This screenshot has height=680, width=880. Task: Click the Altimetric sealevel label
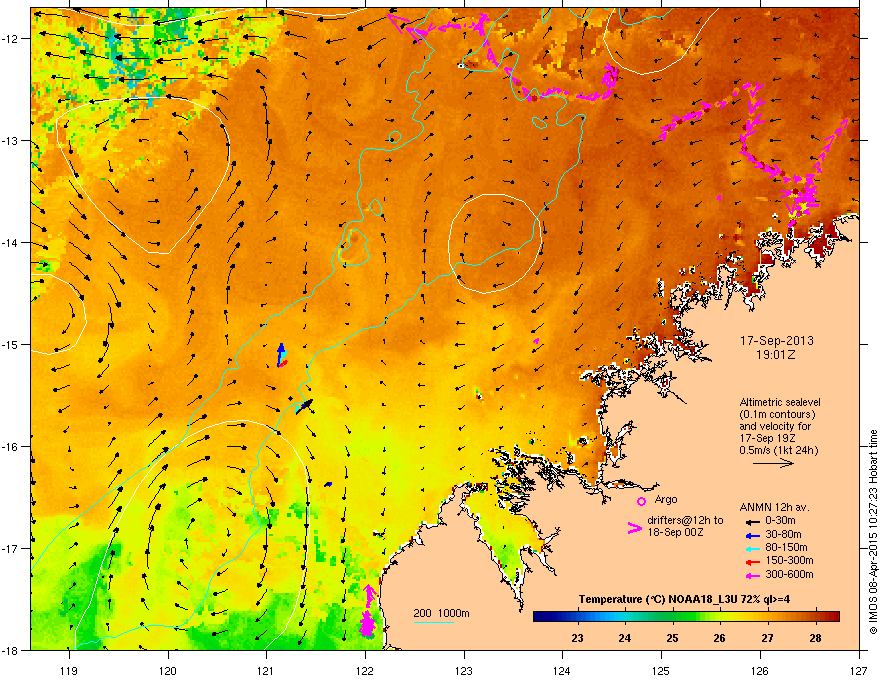pyautogui.click(x=780, y=402)
